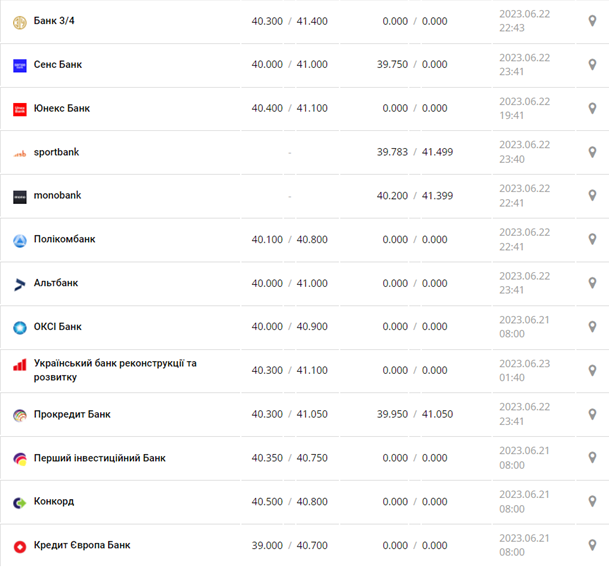Click the Альтбанк logo icon
Screen dimensions: 609x567
(x=20, y=284)
